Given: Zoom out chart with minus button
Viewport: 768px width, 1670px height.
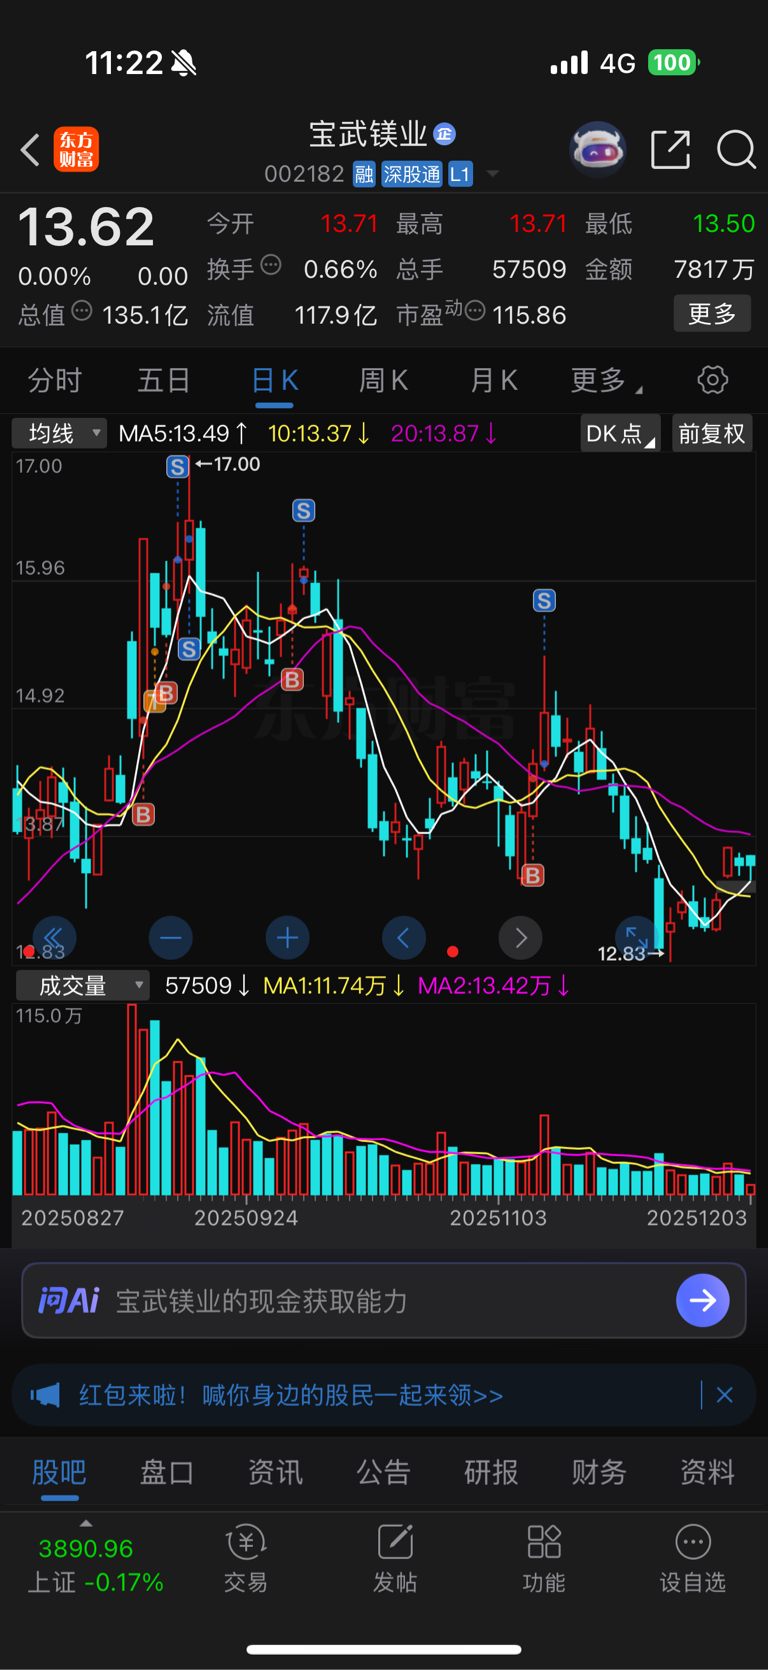Looking at the screenshot, I should pos(170,937).
